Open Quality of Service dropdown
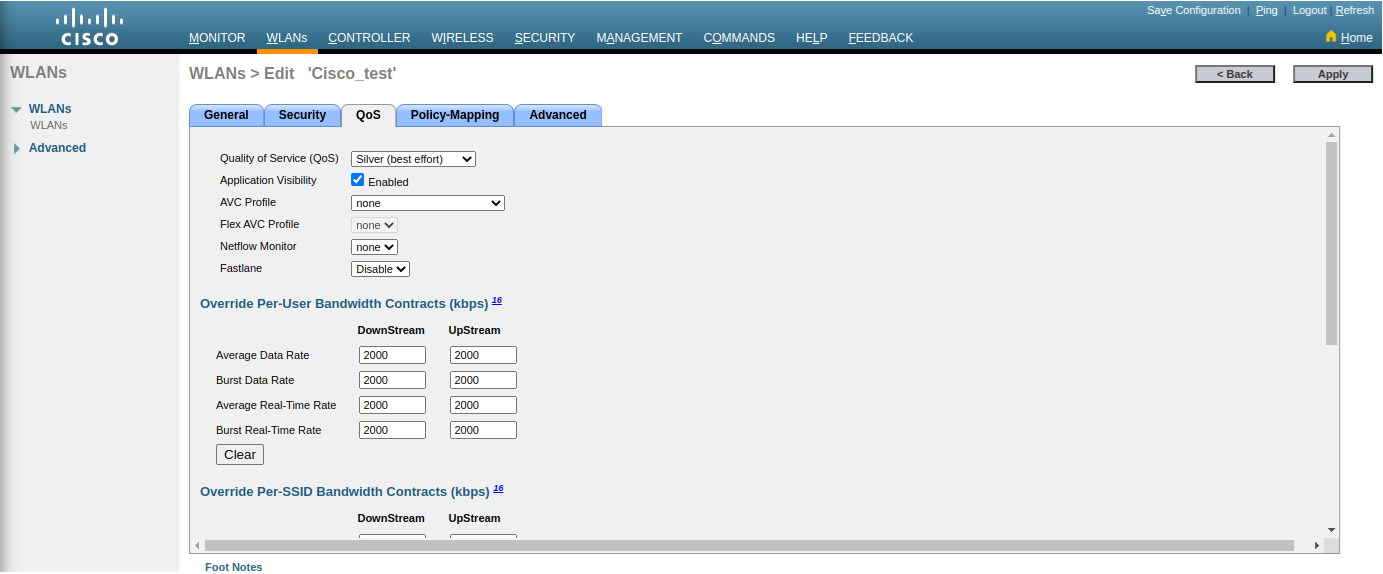This screenshot has height=574, width=1383. coord(413,159)
